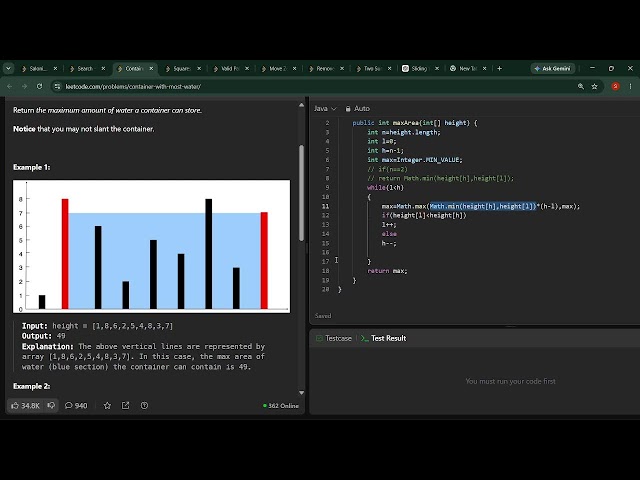Bookmark this page with the star
This screenshot has height=480, width=640.
pyautogui.click(x=594, y=87)
